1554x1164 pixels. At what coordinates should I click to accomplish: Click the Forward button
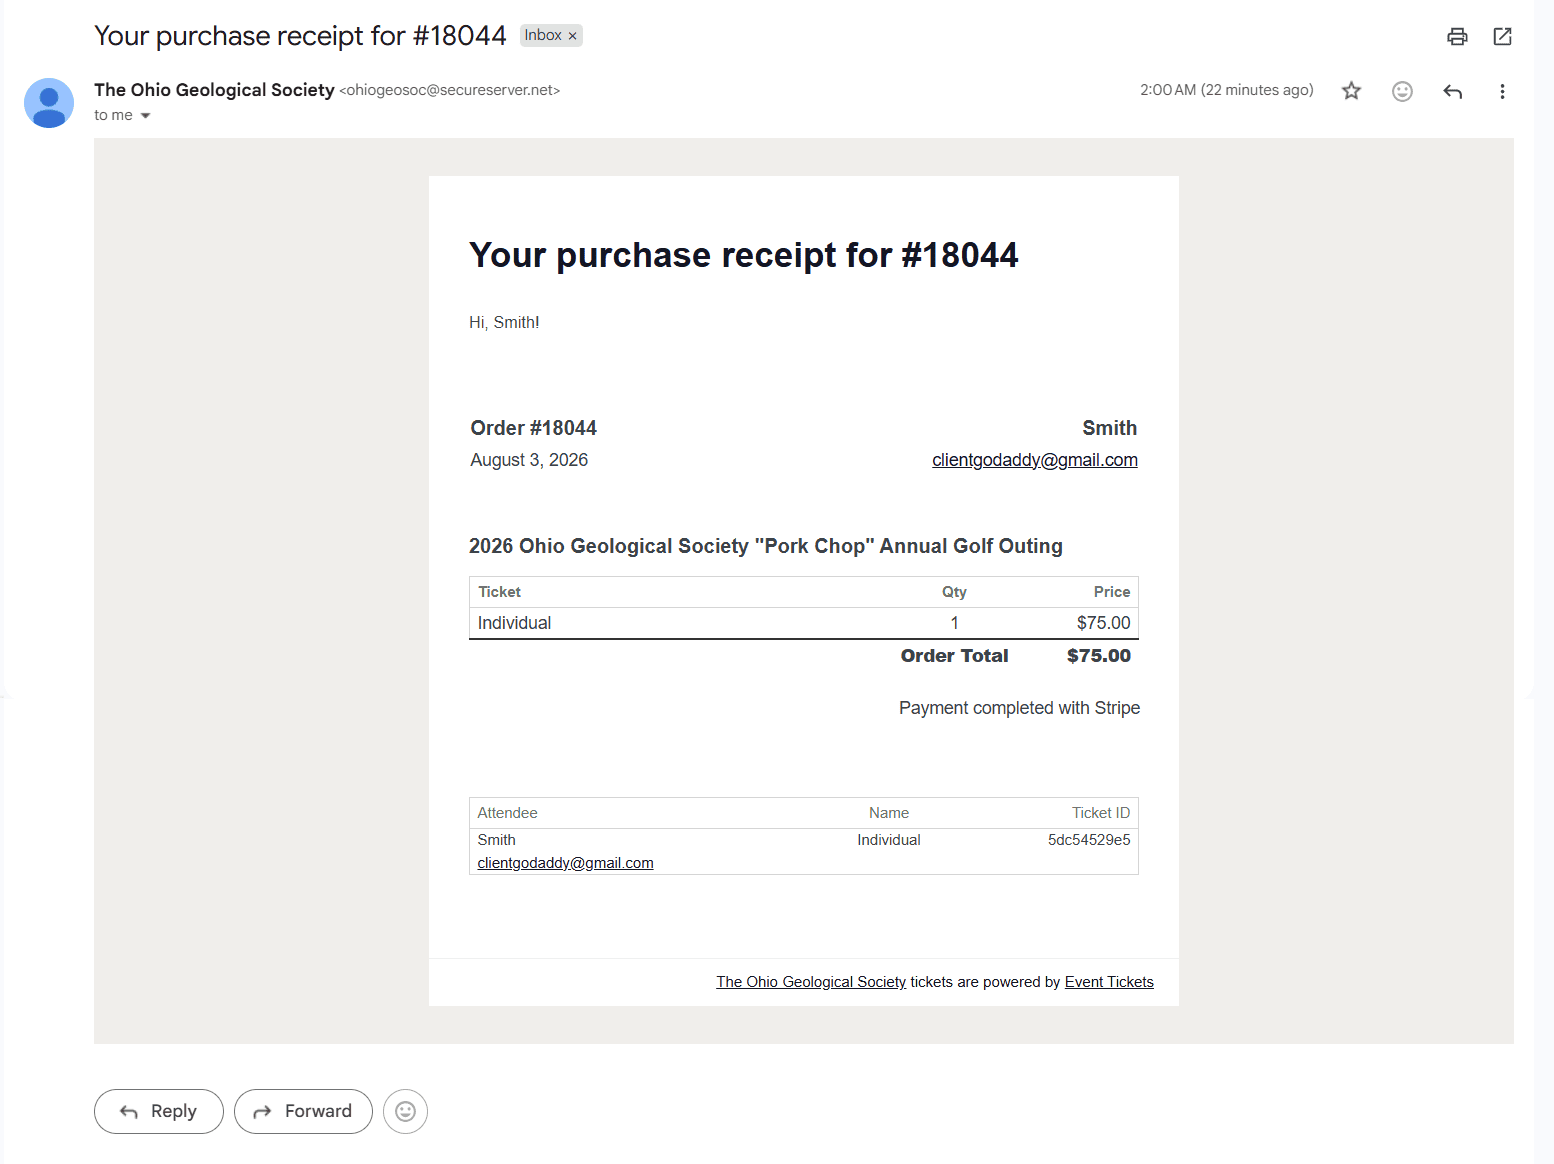coord(303,1111)
